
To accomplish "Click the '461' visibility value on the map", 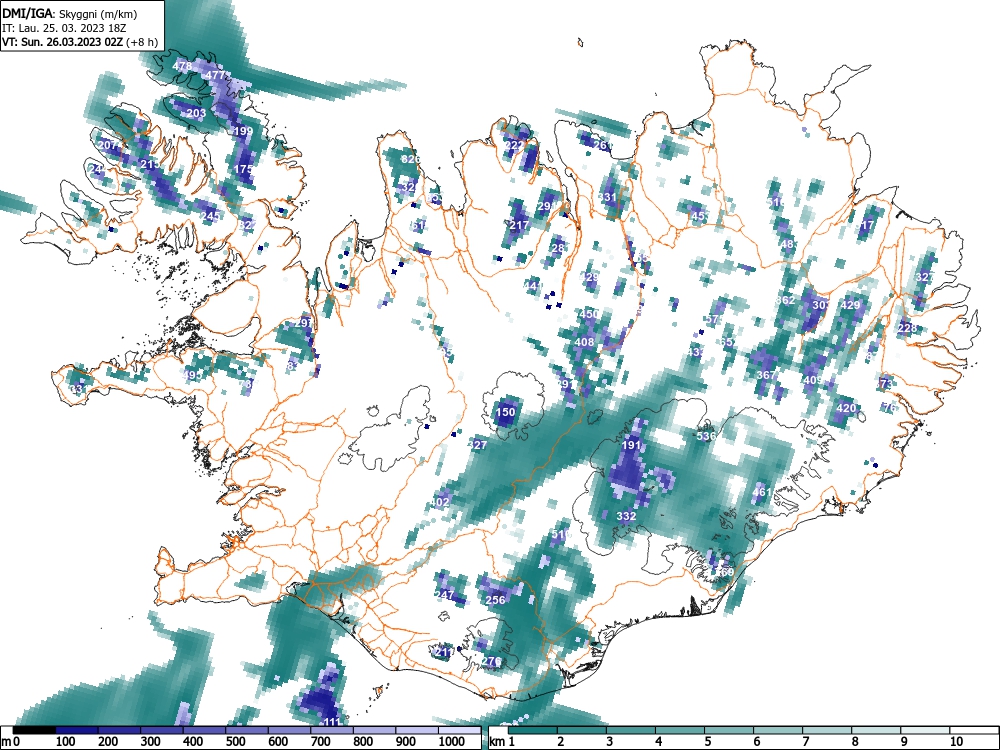I will point(762,492).
